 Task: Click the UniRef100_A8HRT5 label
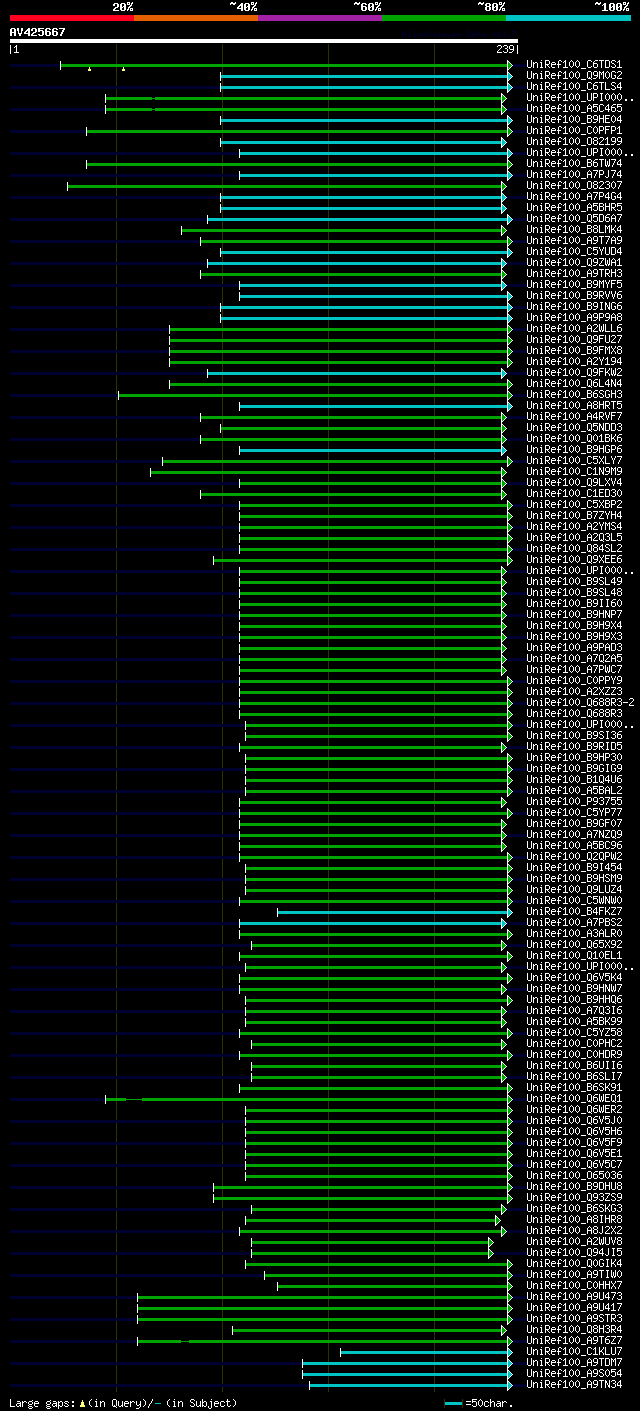point(573,405)
